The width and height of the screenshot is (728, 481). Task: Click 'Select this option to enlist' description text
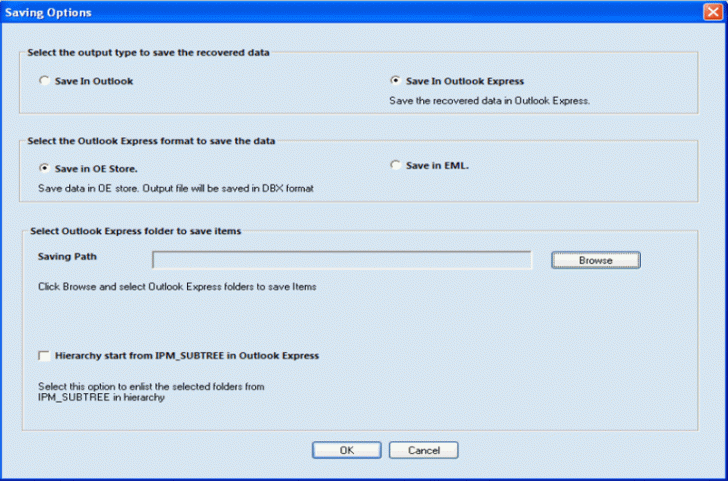click(151, 392)
